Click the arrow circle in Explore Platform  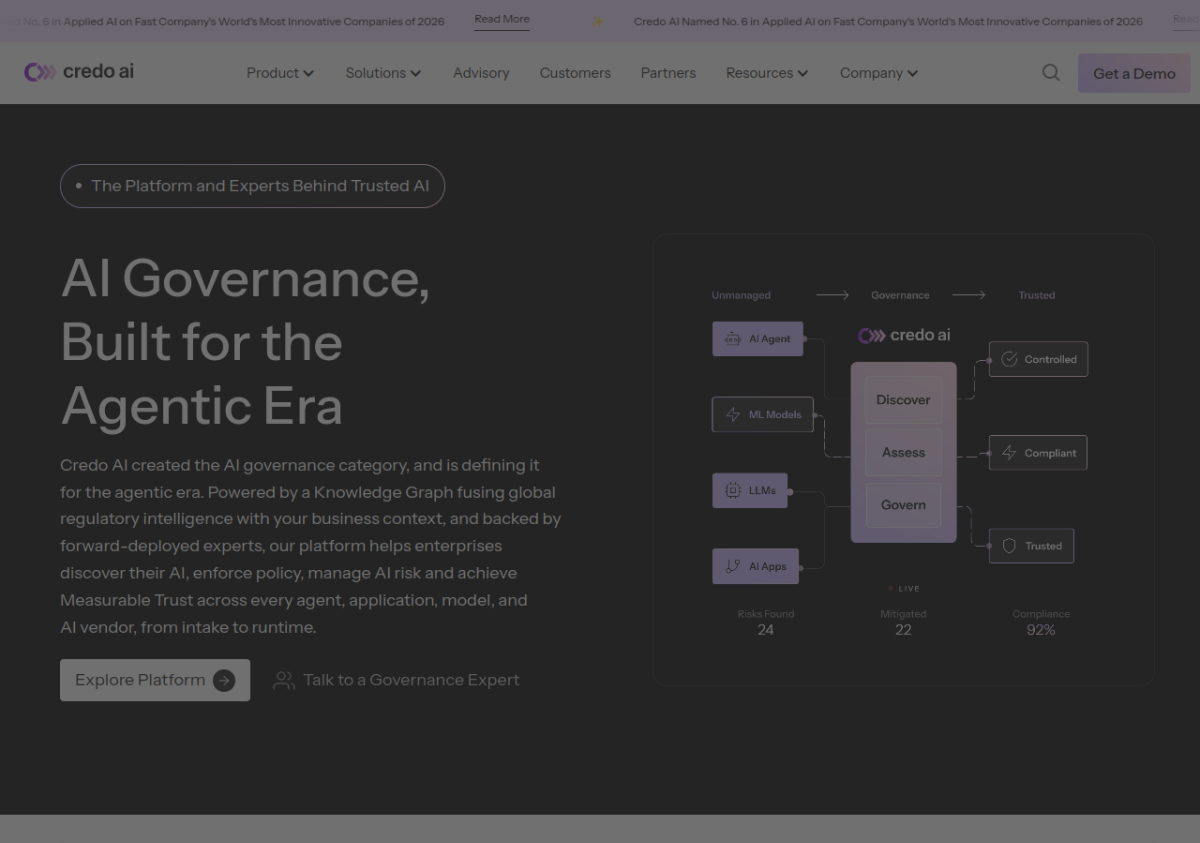point(225,680)
